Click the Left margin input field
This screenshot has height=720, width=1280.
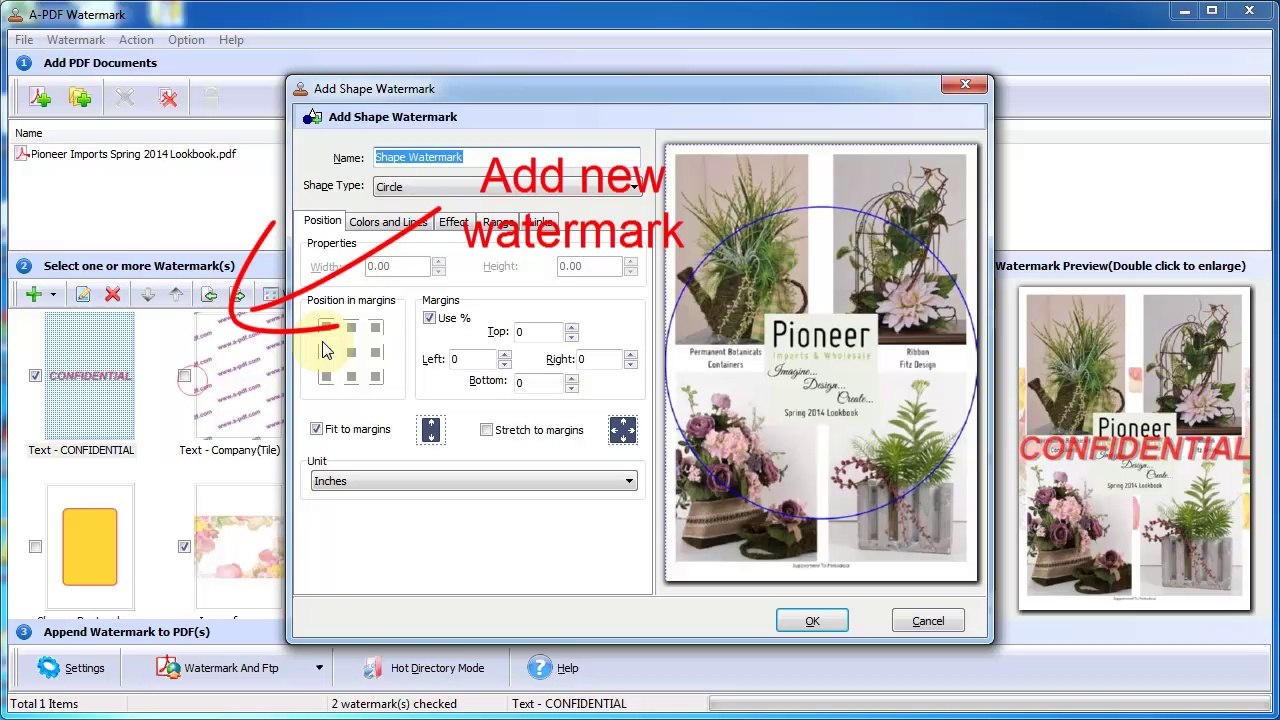[473, 360]
